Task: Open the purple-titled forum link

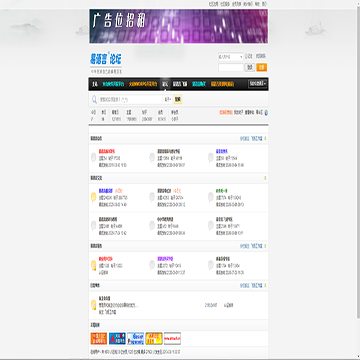Action: 165,259
